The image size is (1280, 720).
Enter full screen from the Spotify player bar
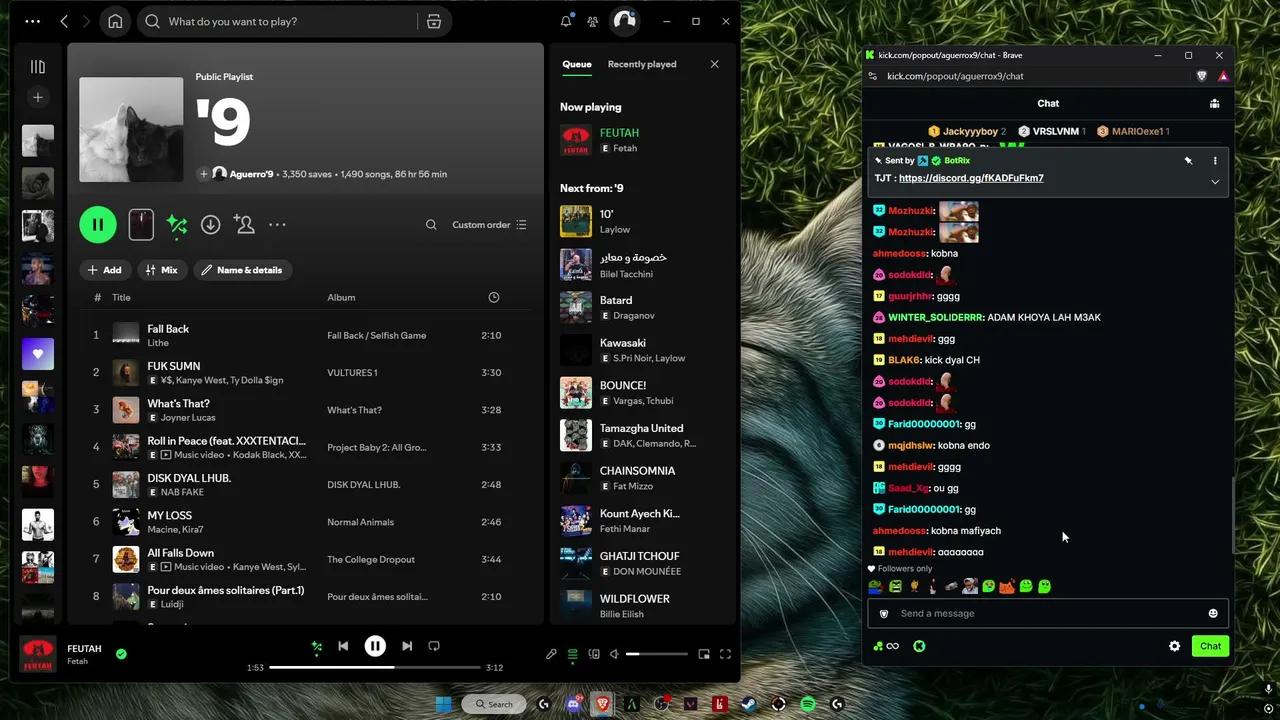tap(725, 654)
